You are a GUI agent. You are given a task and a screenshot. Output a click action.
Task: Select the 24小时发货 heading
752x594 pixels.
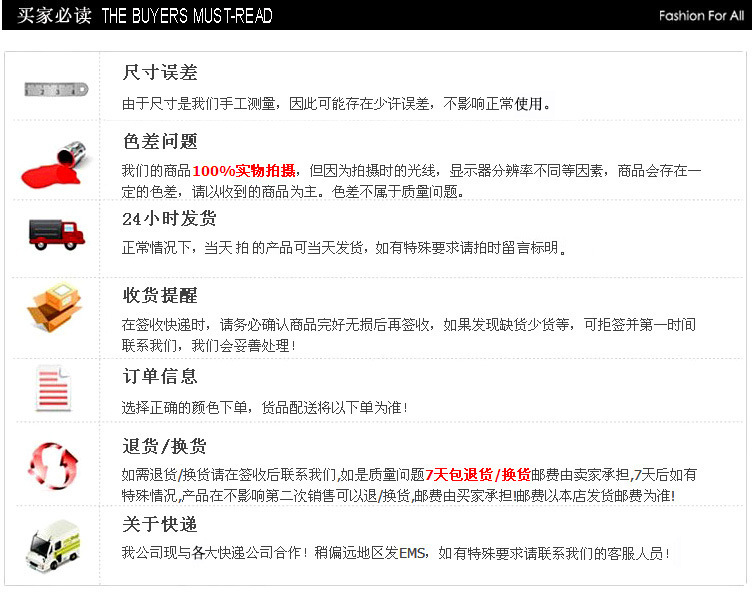click(169, 219)
